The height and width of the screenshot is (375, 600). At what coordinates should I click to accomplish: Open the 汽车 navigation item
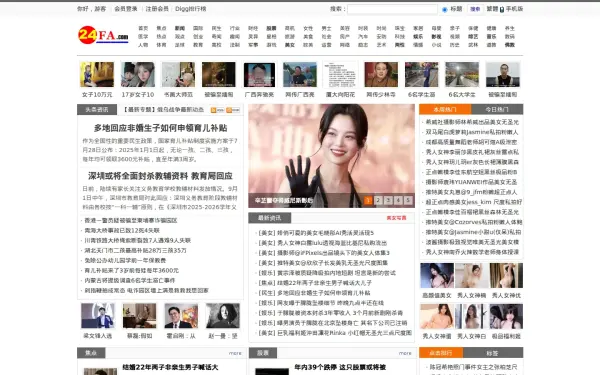coord(363,37)
